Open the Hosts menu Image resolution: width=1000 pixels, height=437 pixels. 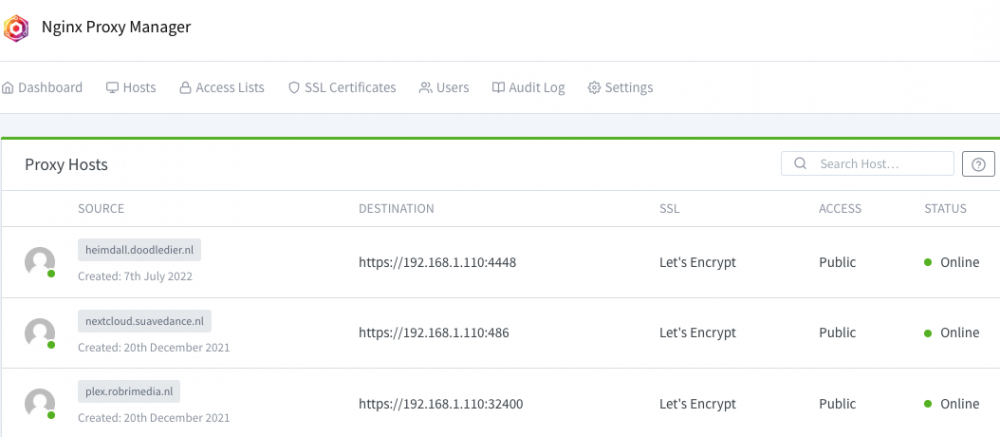tap(131, 87)
